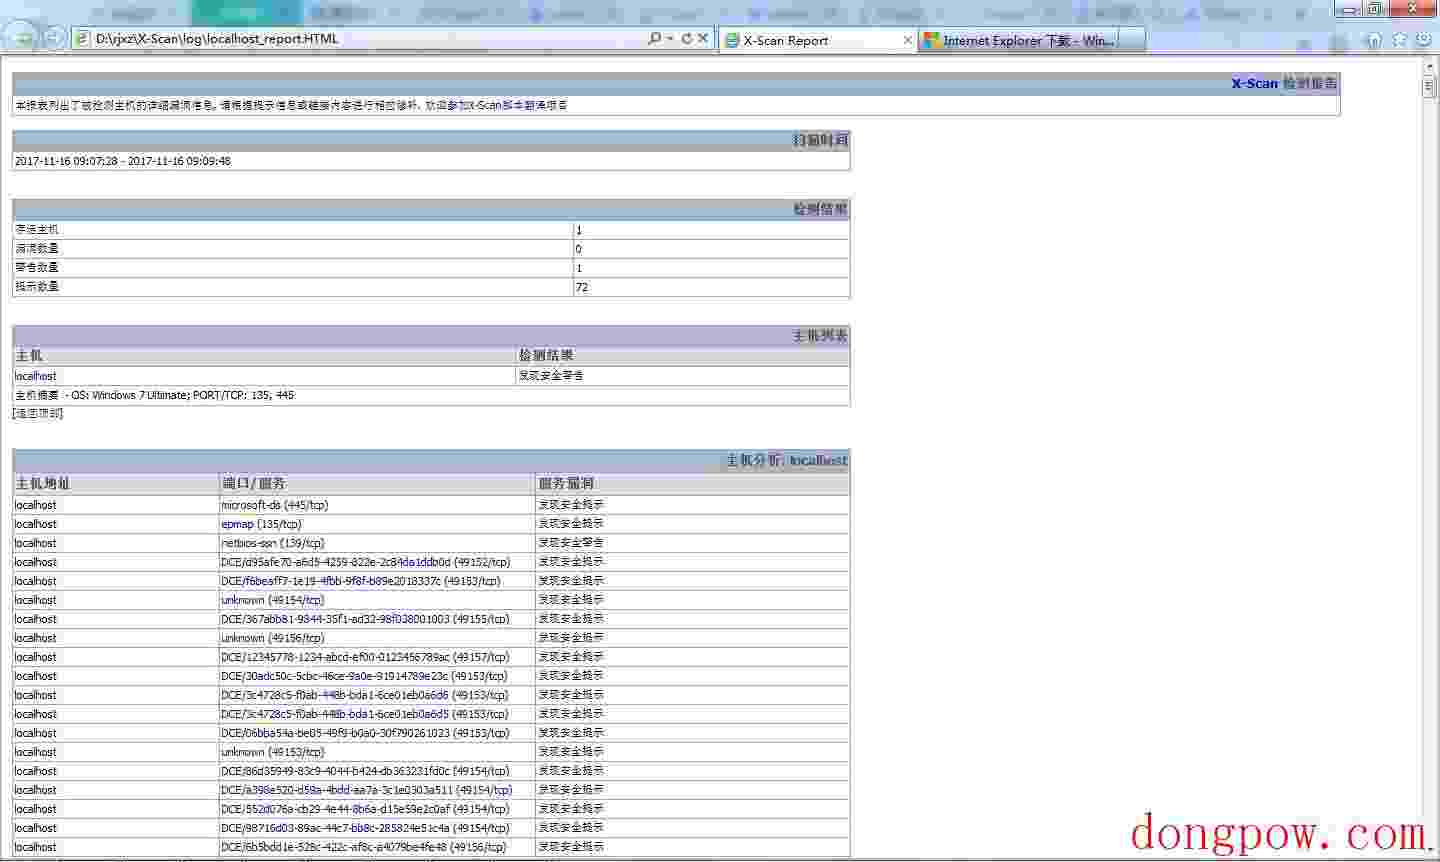Open the unknown (49156/tcp) link

[273, 638]
